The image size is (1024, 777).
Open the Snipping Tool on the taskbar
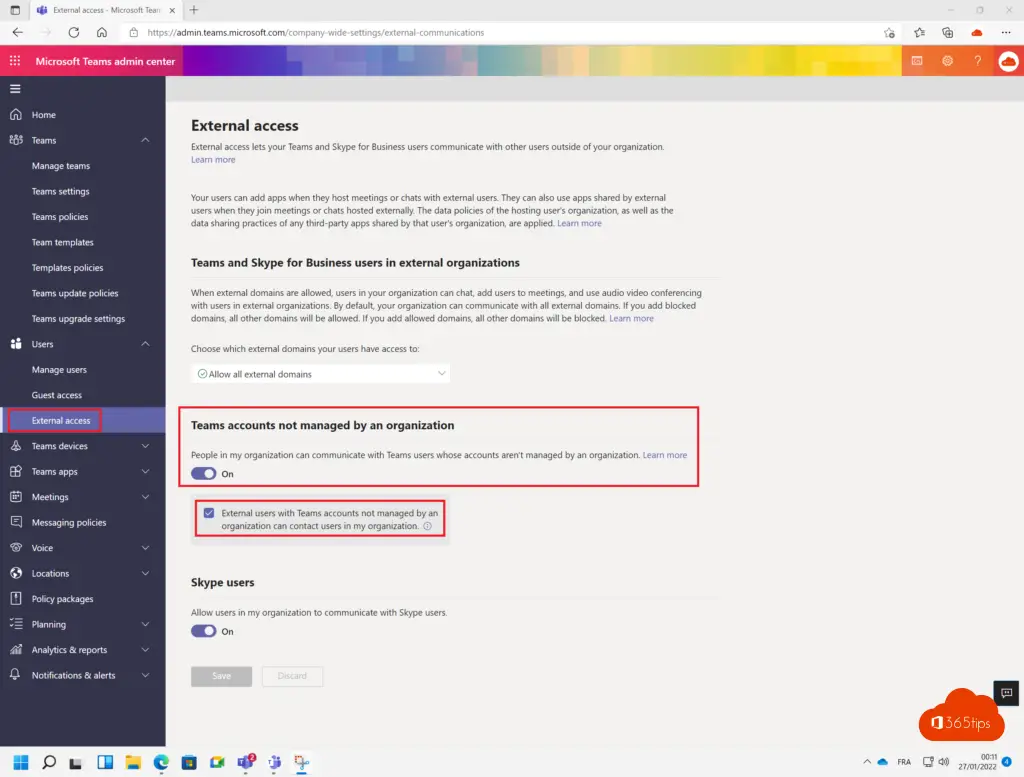(x=302, y=762)
